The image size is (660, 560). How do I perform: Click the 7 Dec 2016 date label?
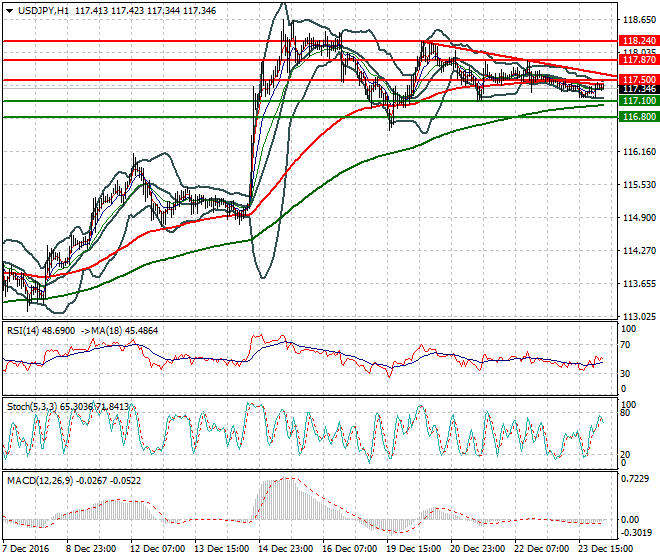26,549
